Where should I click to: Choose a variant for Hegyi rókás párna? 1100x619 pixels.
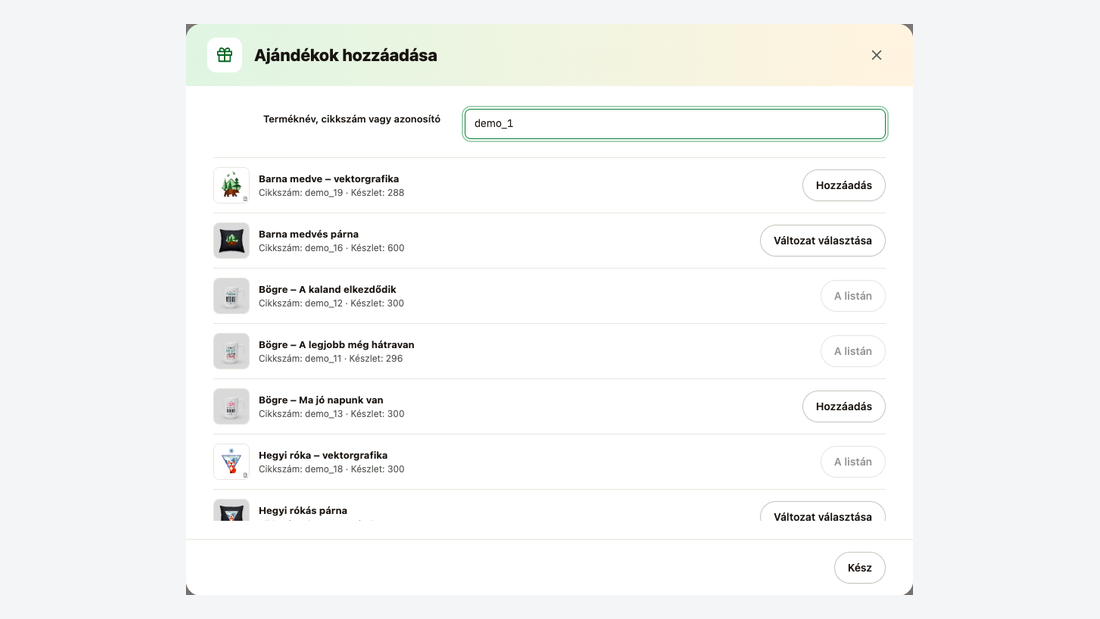point(822,512)
